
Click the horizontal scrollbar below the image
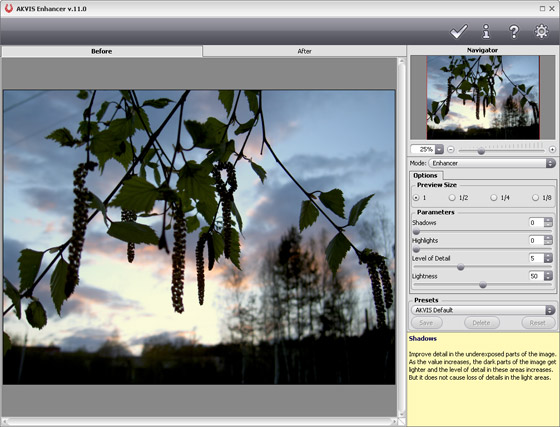200,422
